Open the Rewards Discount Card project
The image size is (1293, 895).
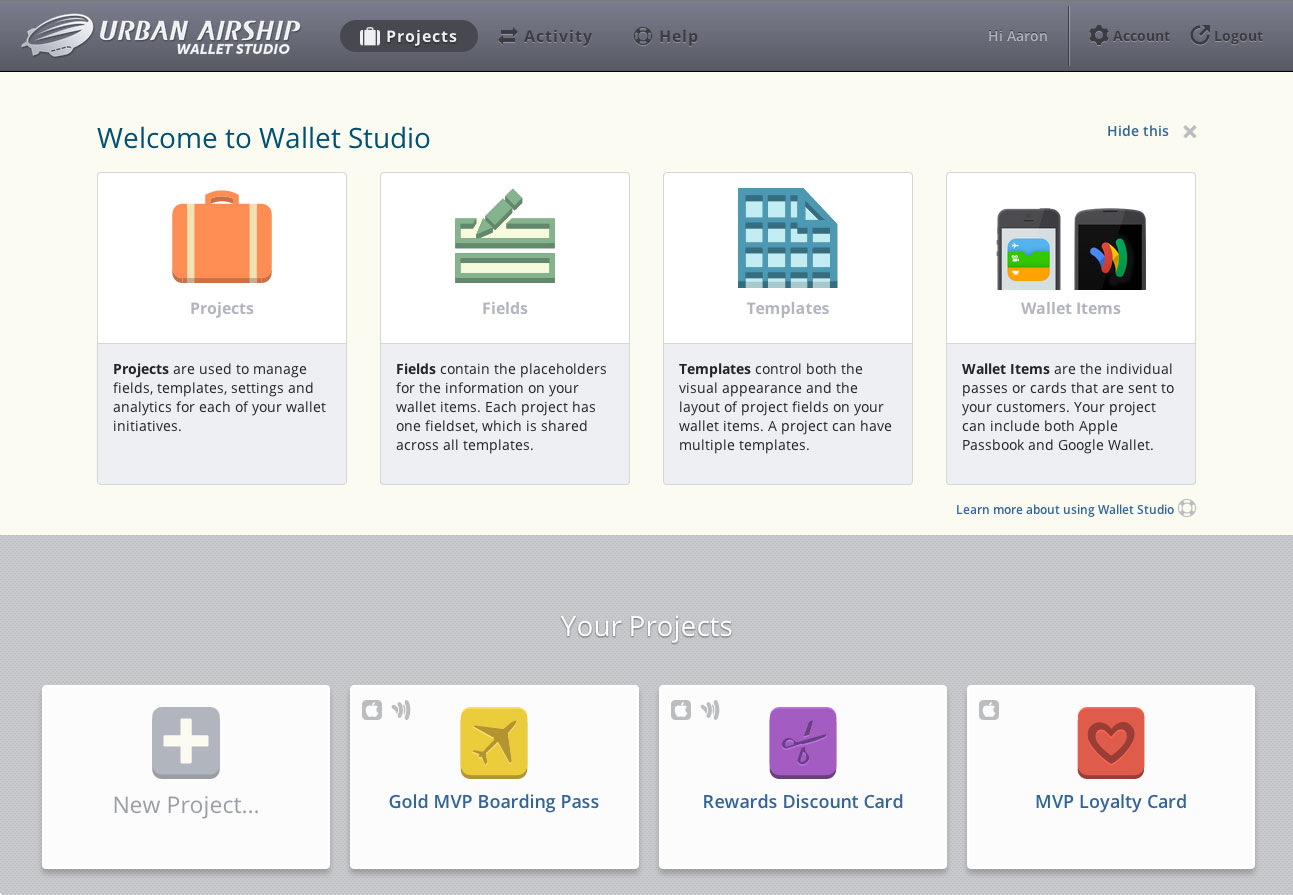pos(803,801)
